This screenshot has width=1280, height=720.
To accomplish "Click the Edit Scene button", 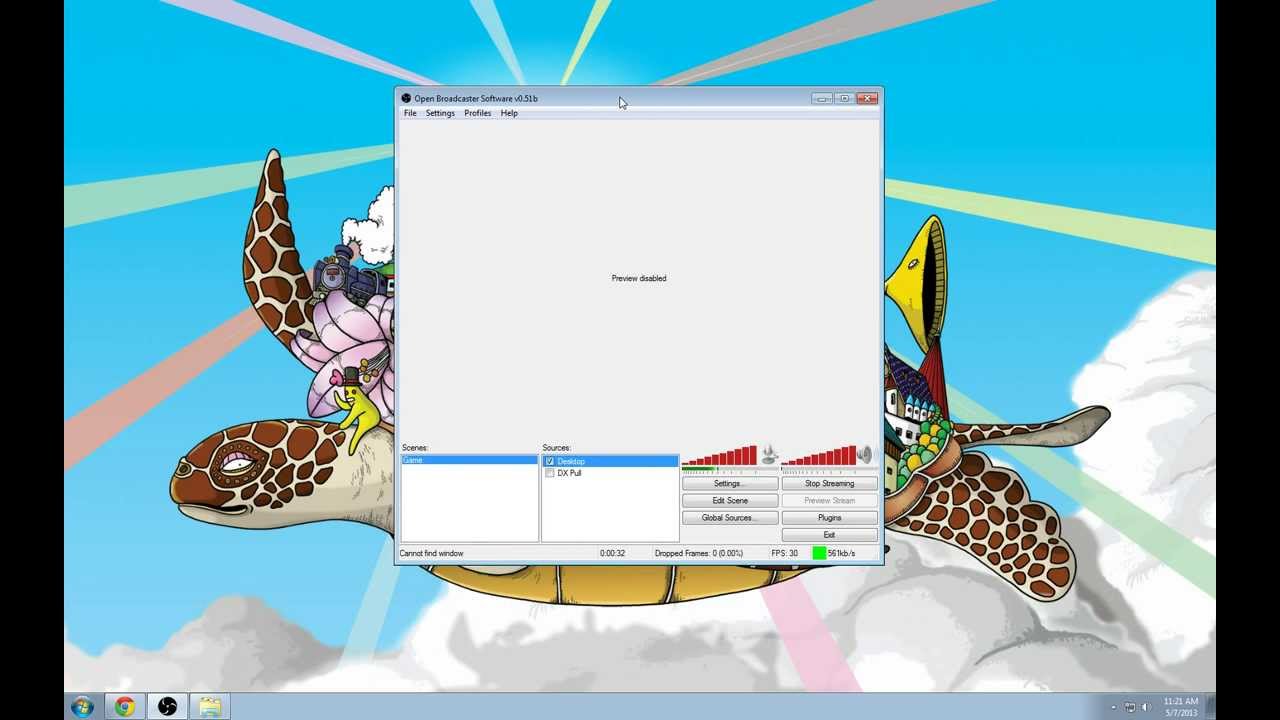I will [x=730, y=501].
